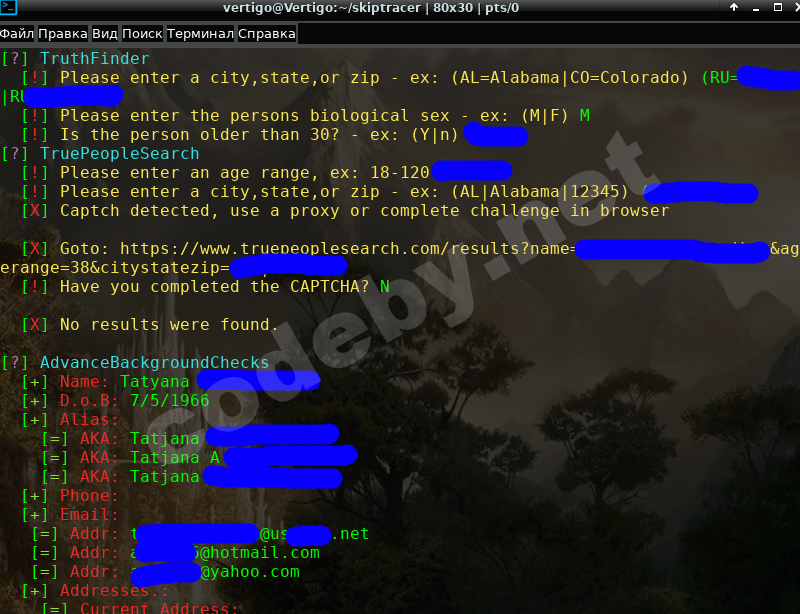800x614 pixels.
Task: Click TruthFinder 'Please enter a city,state,or zip' prompt
Action: tap(410, 78)
